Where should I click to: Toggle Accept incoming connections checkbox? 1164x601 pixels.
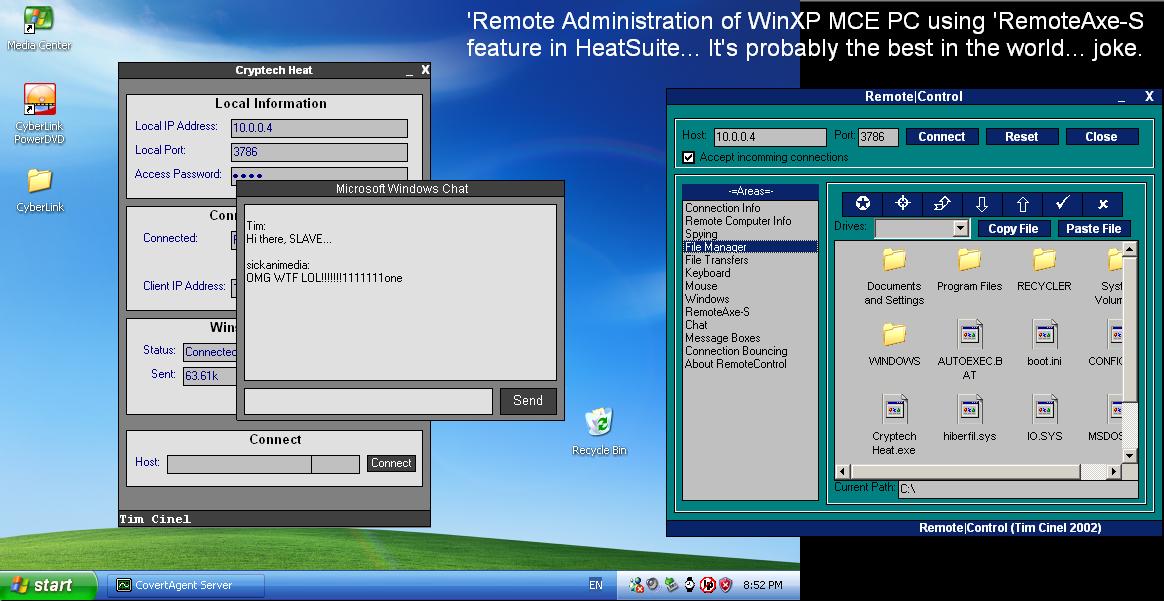click(x=688, y=157)
